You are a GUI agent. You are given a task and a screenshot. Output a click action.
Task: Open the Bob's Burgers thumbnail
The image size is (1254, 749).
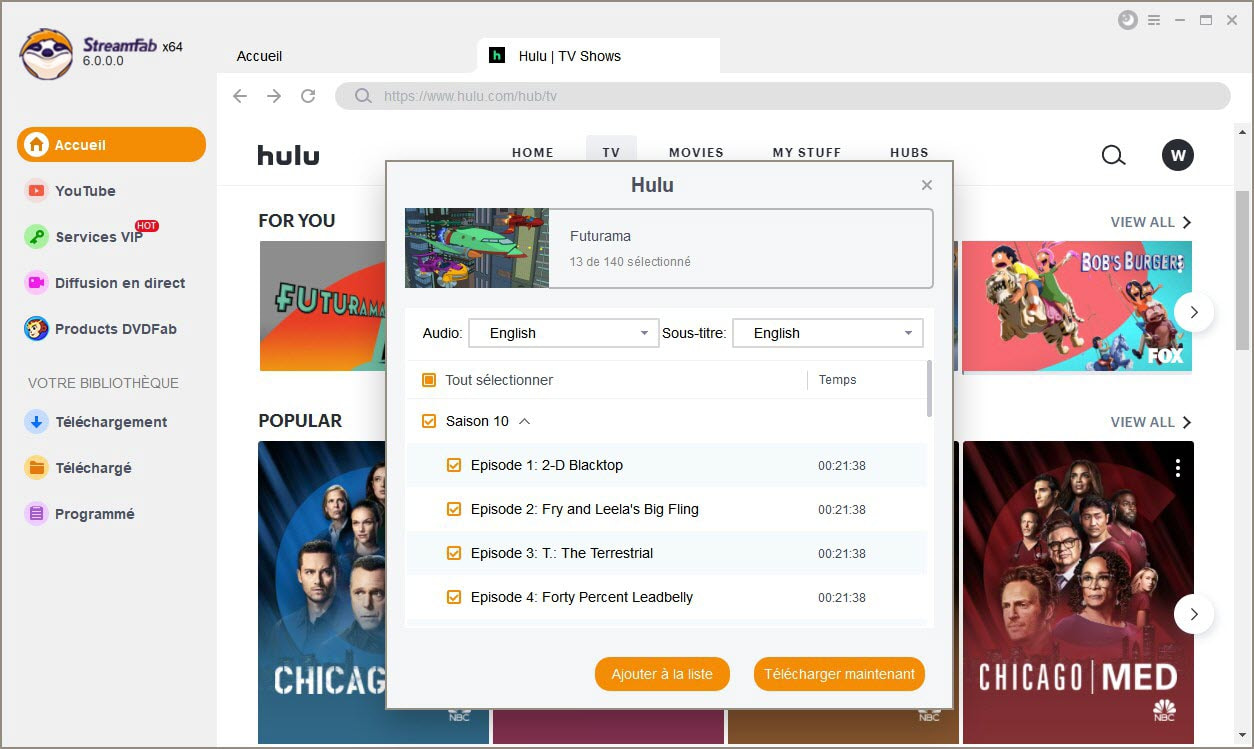(1077, 306)
